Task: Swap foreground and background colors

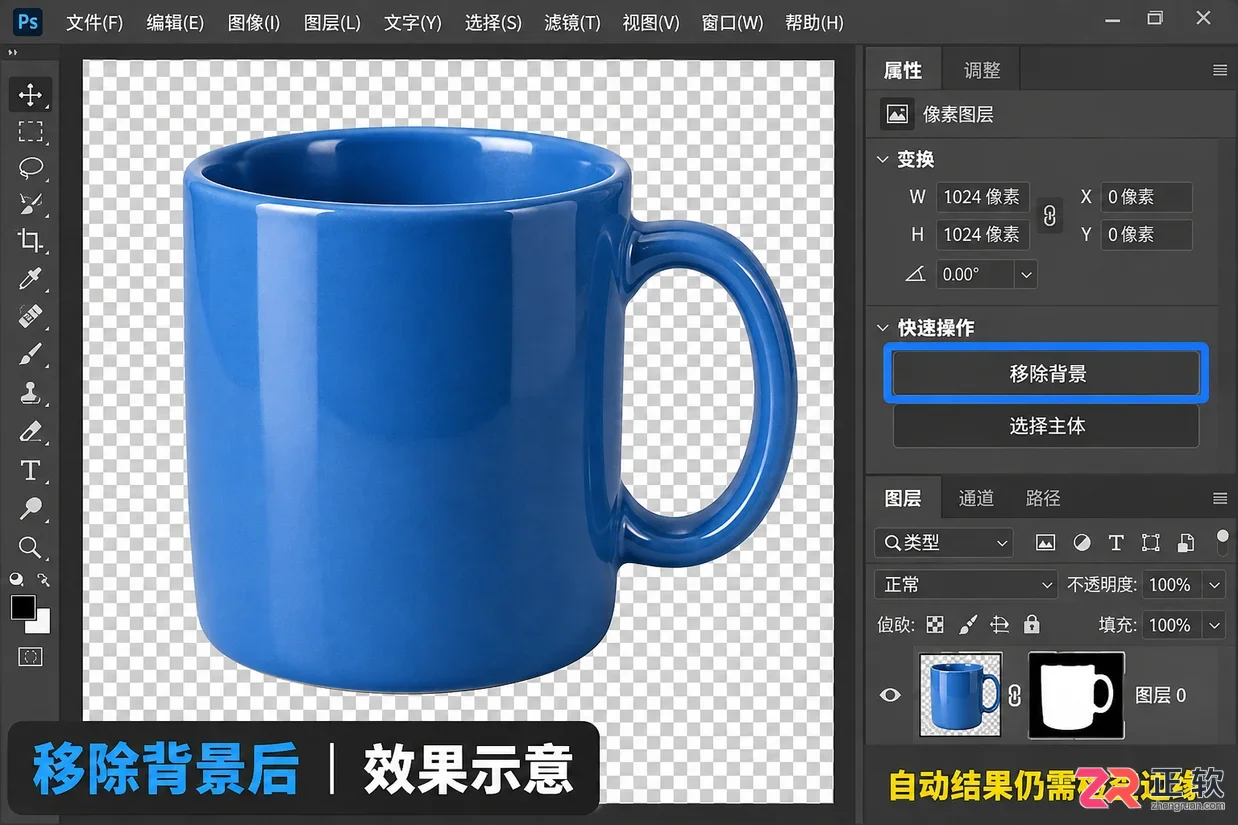Action: (43, 579)
